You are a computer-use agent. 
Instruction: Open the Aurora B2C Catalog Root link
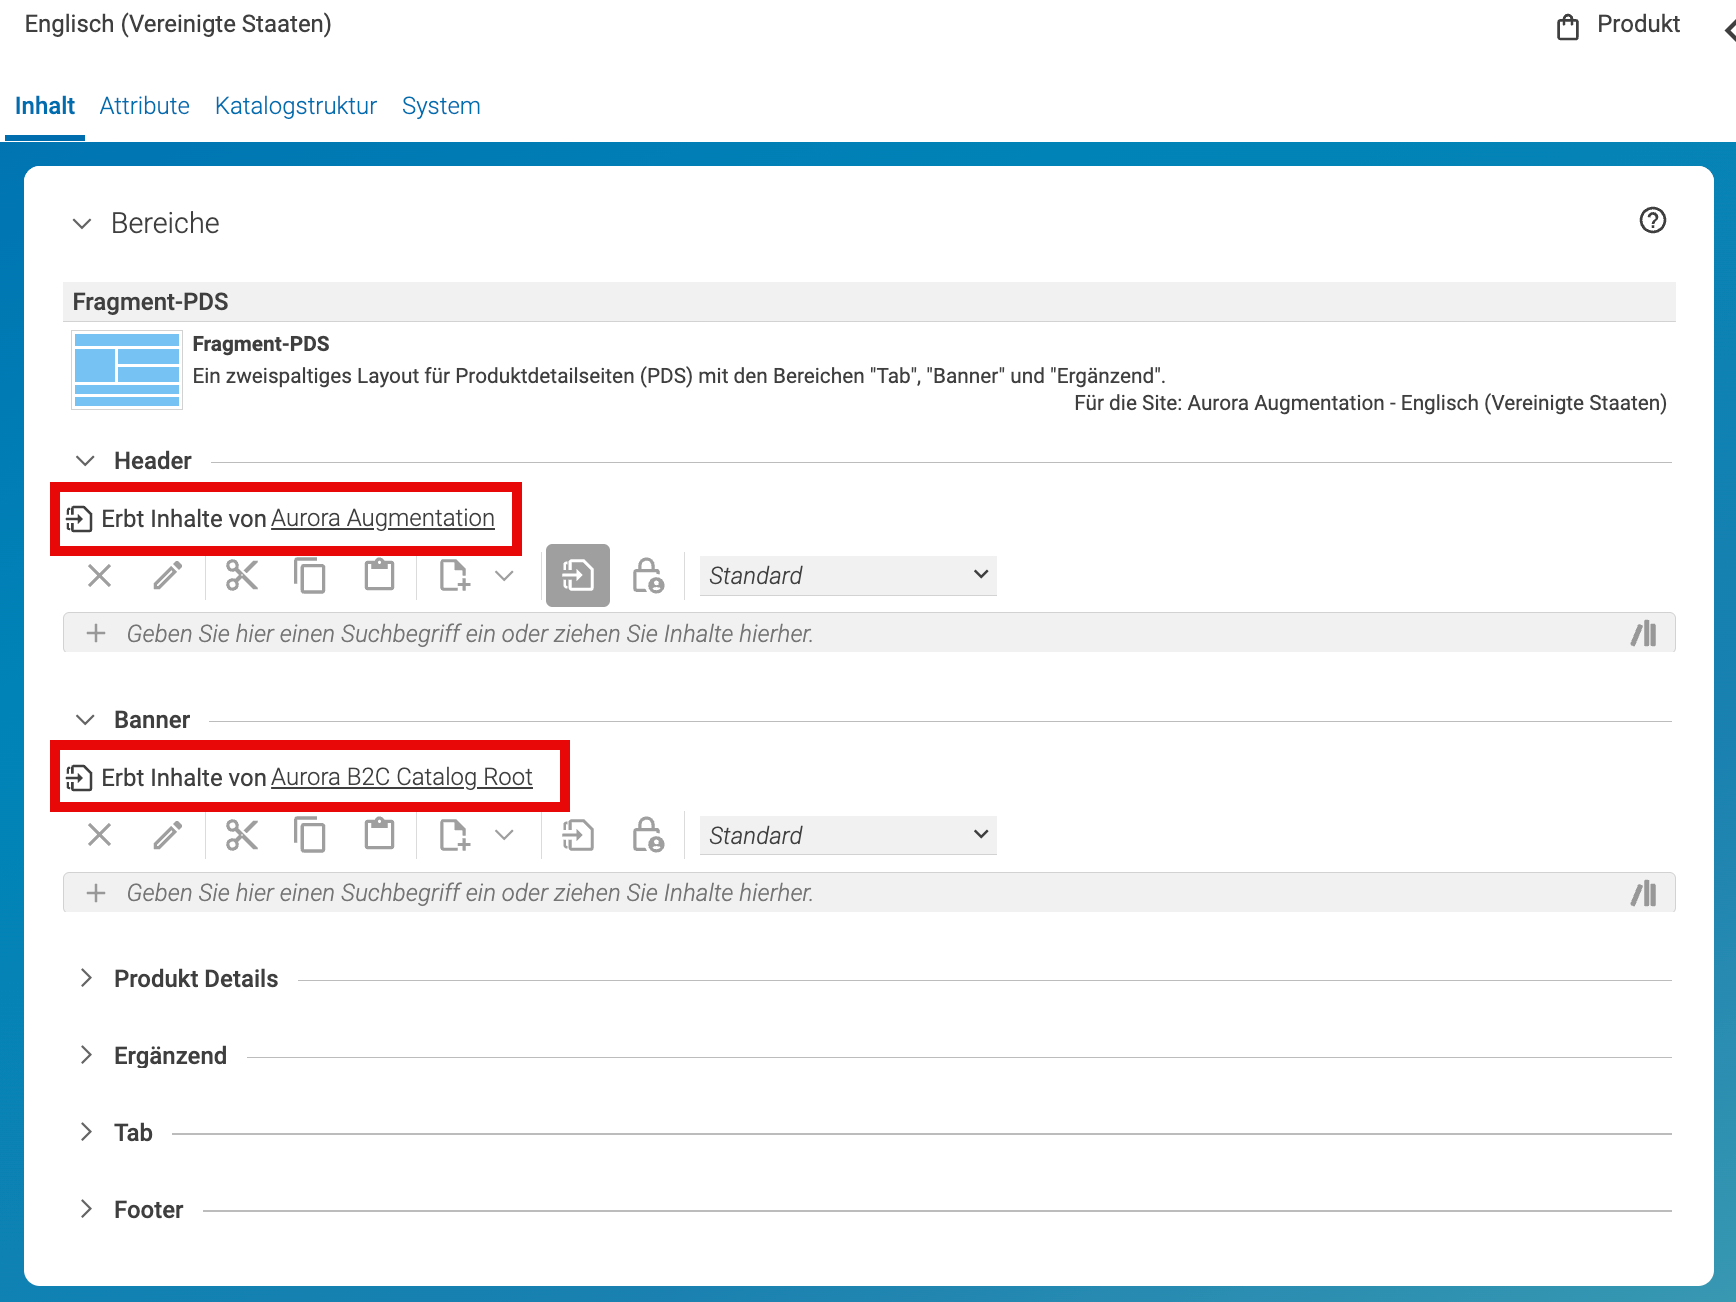(x=402, y=777)
